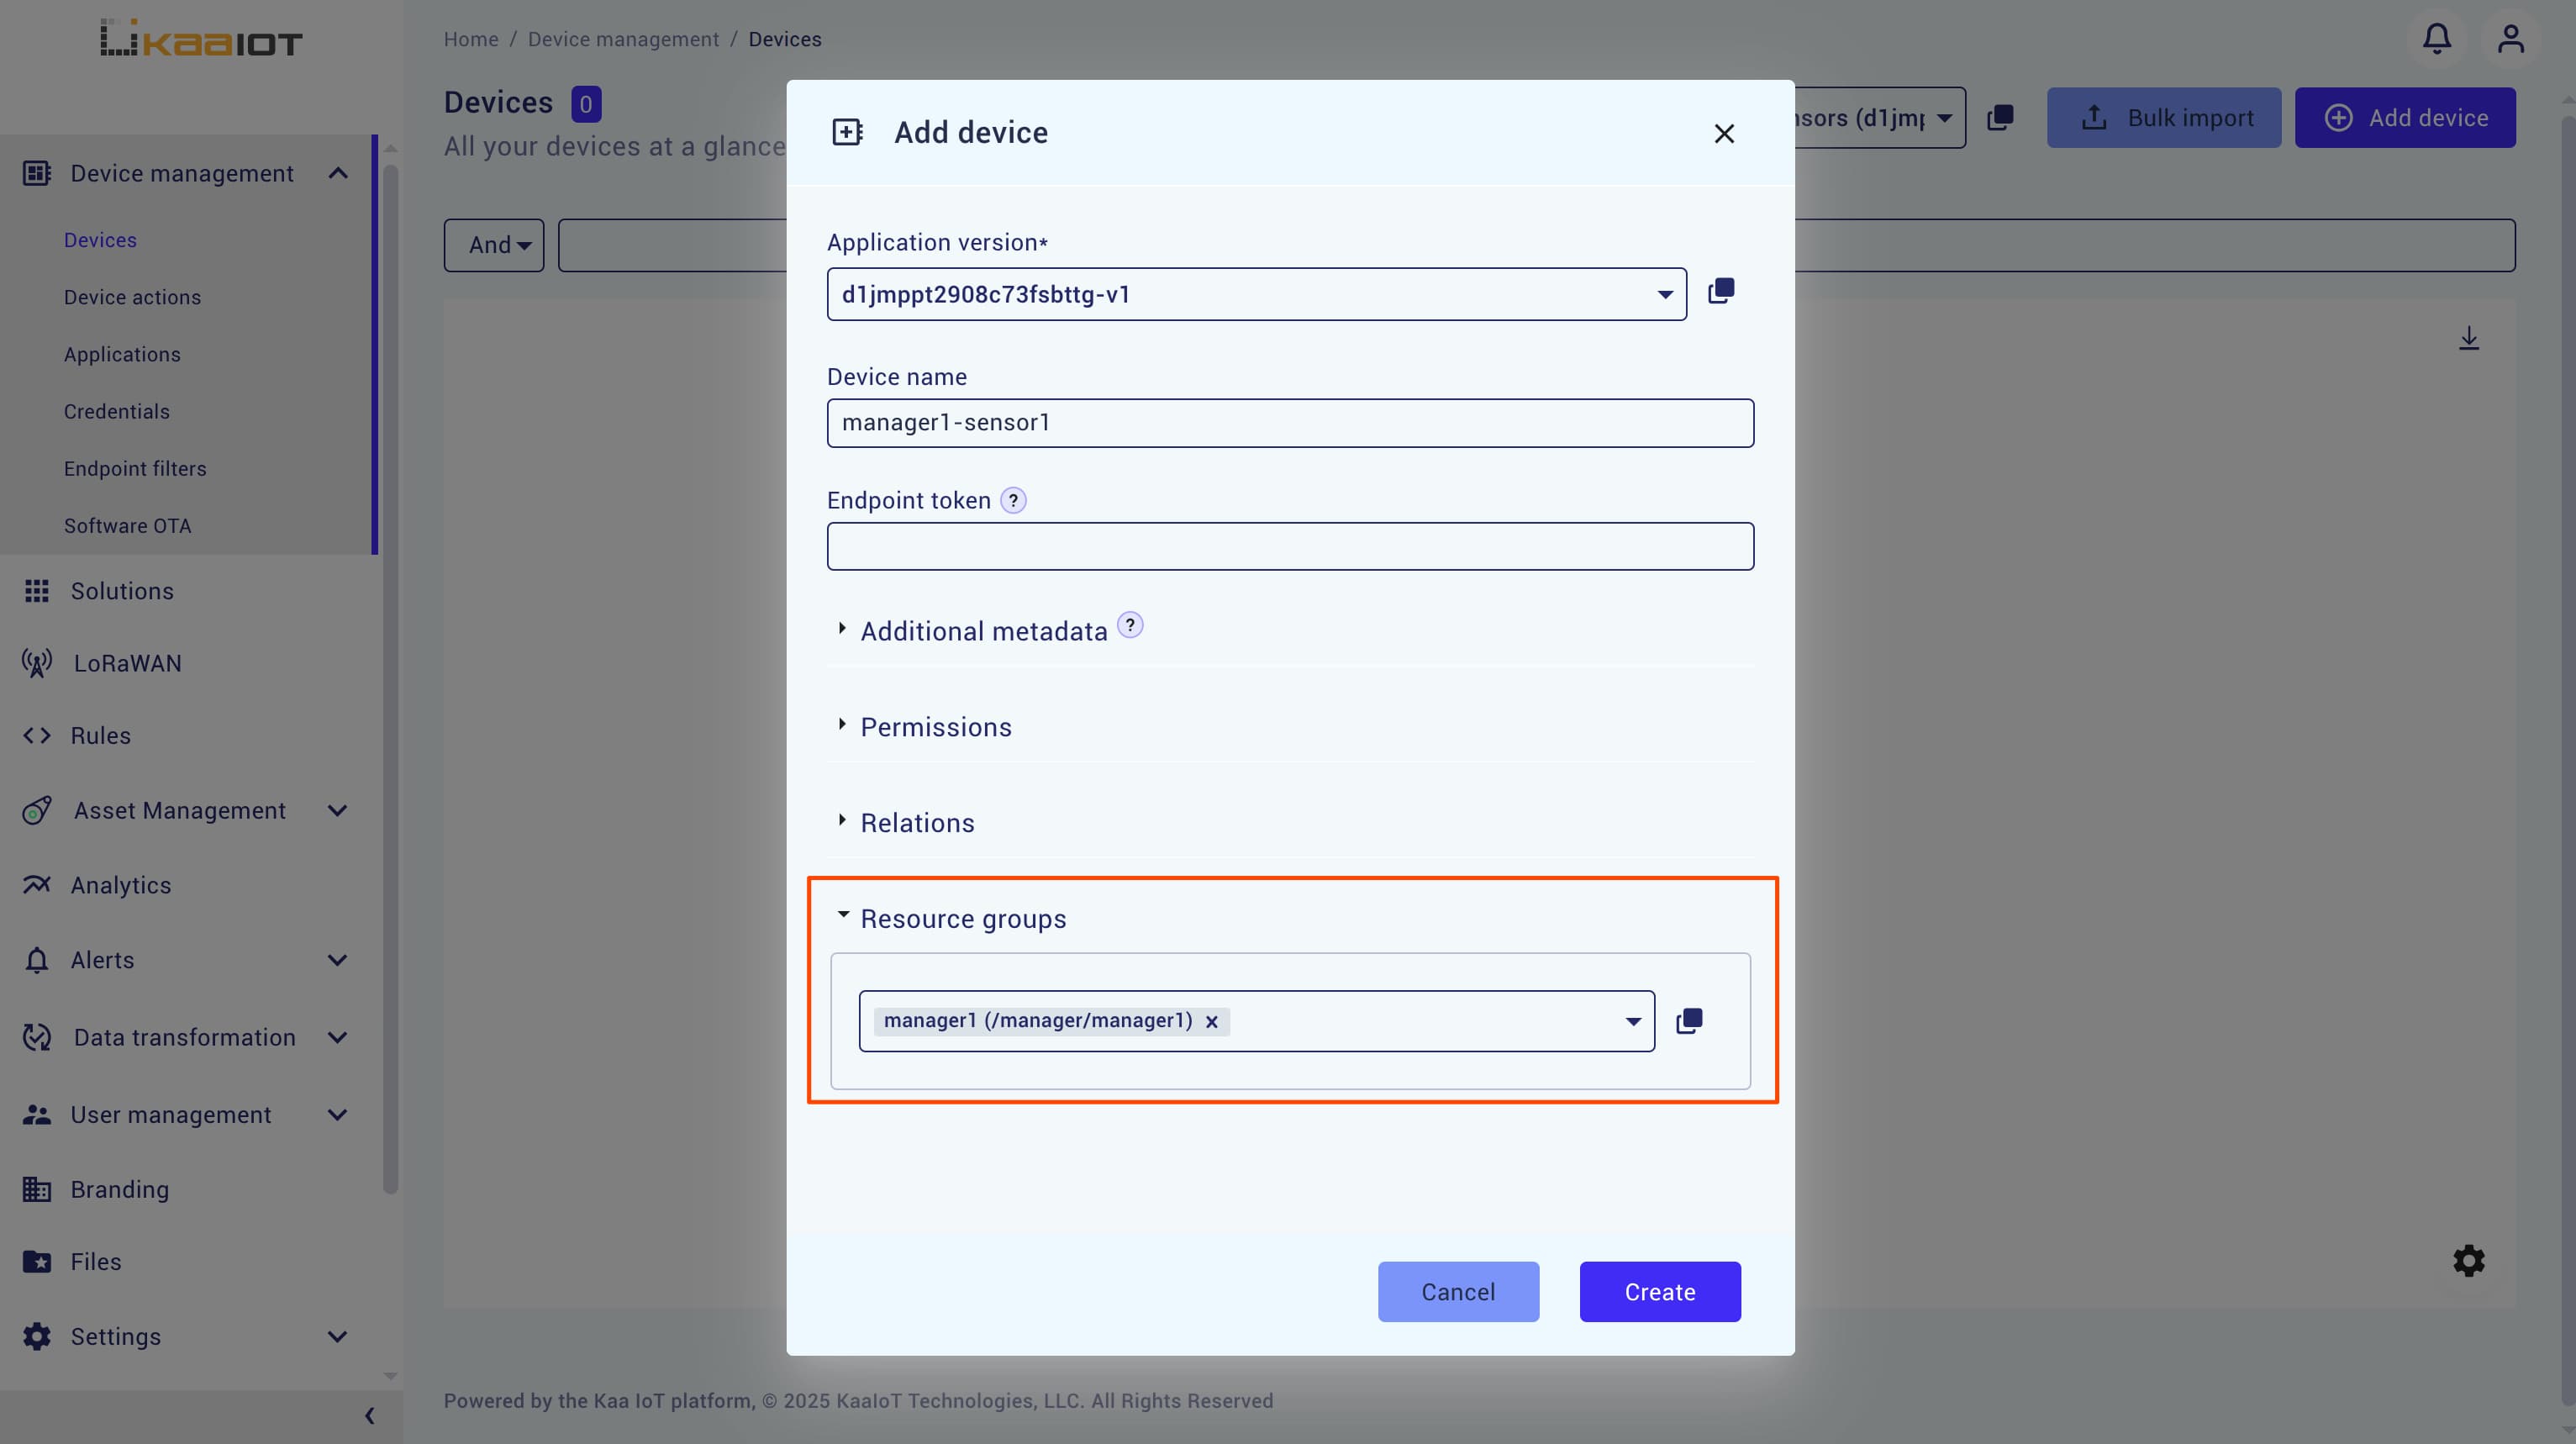Expand the Settings menu chevron
The width and height of the screenshot is (2576, 1444).
click(338, 1336)
